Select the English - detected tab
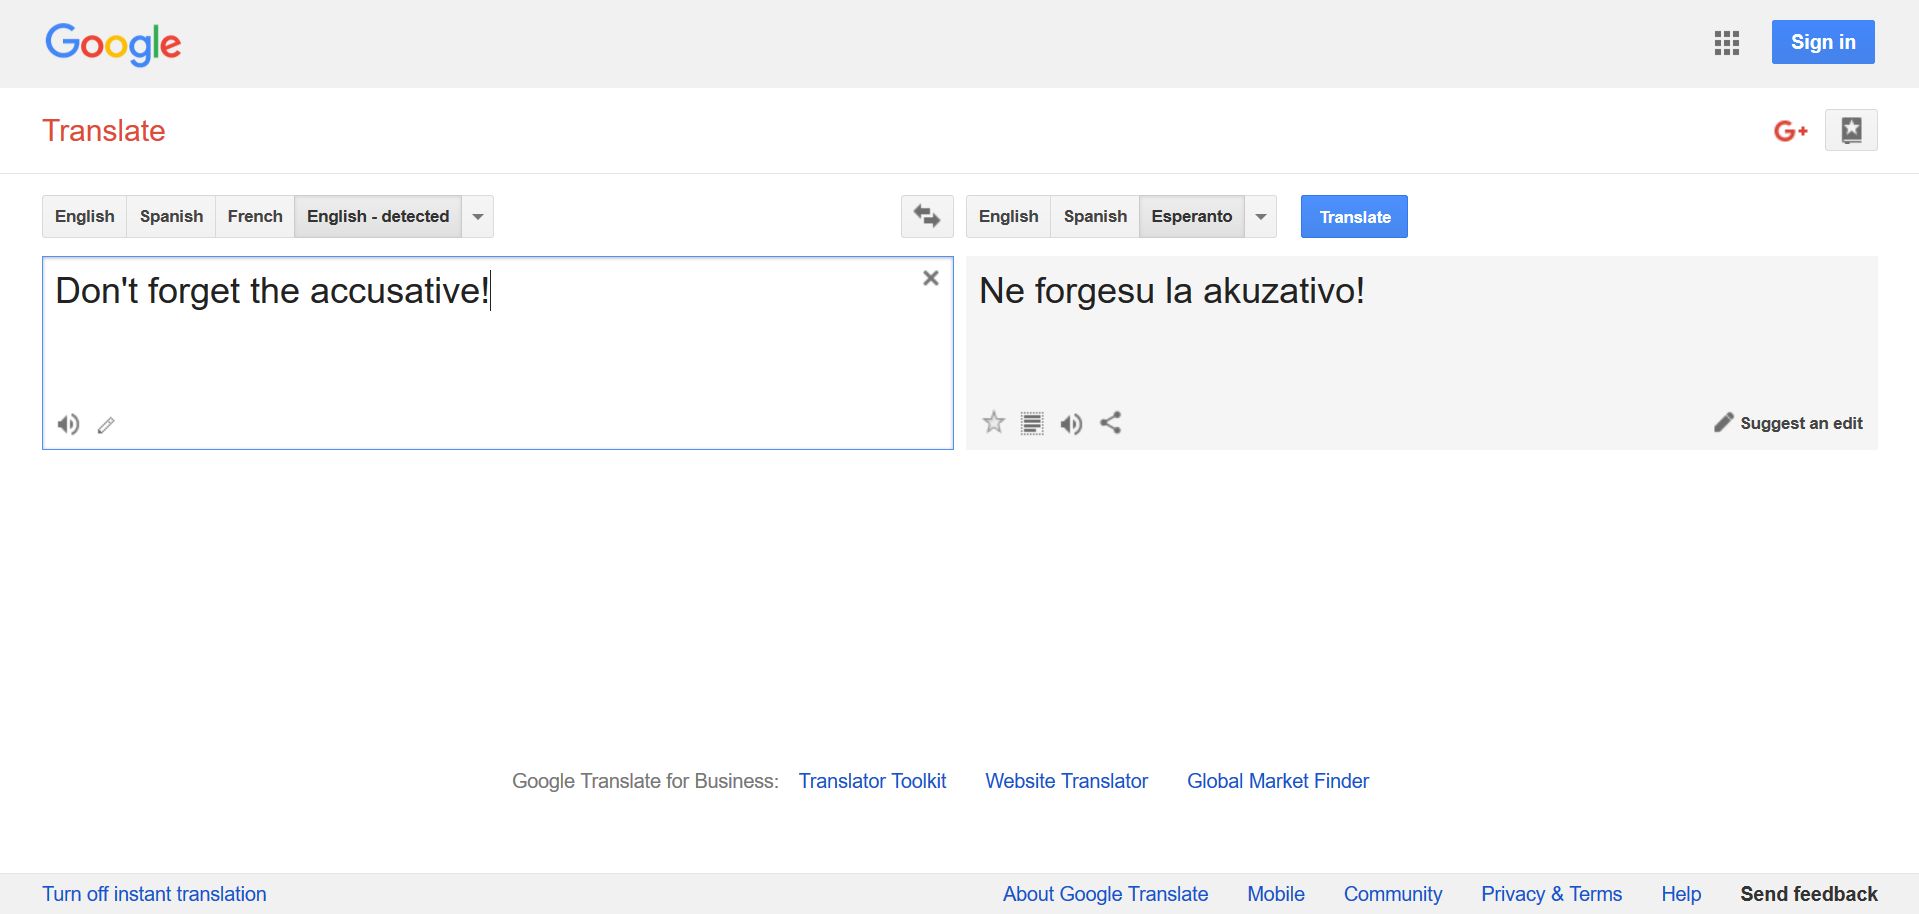This screenshot has height=914, width=1919. tap(377, 216)
